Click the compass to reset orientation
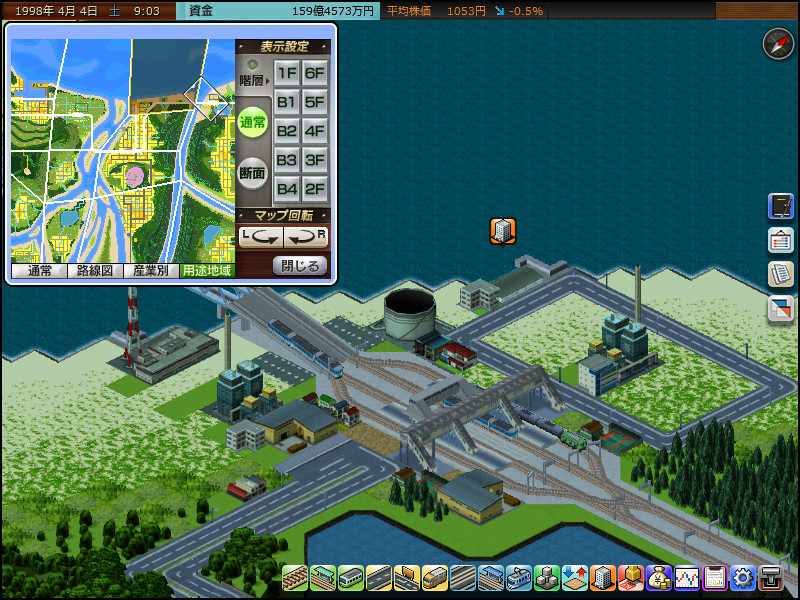Screen dimensions: 800x600 778,44
